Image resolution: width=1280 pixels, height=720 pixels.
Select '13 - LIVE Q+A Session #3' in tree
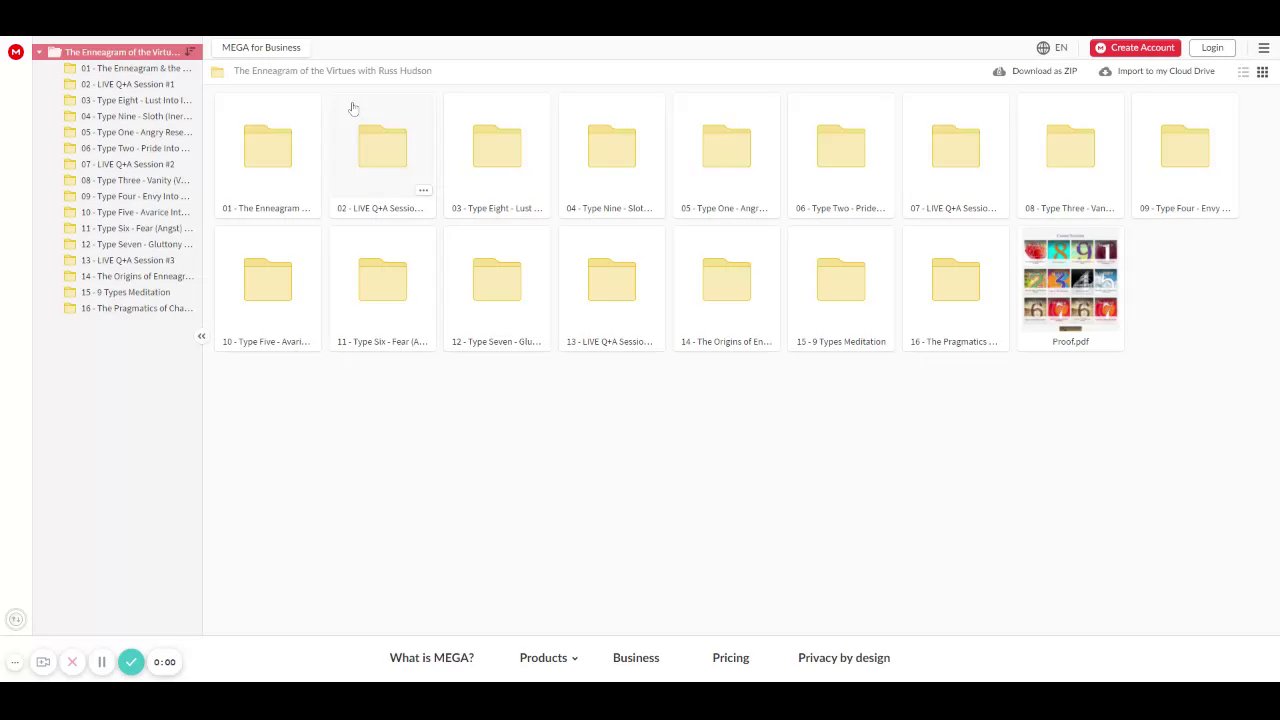pos(127,260)
